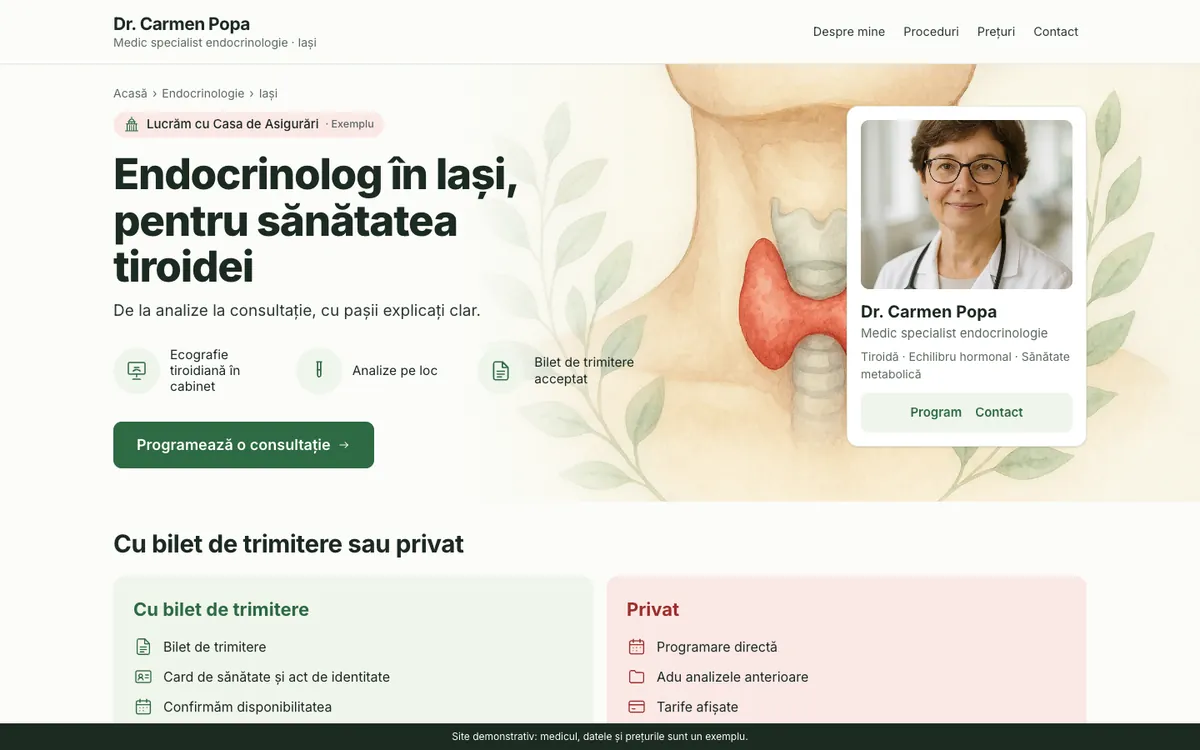Image resolution: width=1200 pixels, height=750 pixels.
Task: Click the Programare directă text
Action: (717, 647)
